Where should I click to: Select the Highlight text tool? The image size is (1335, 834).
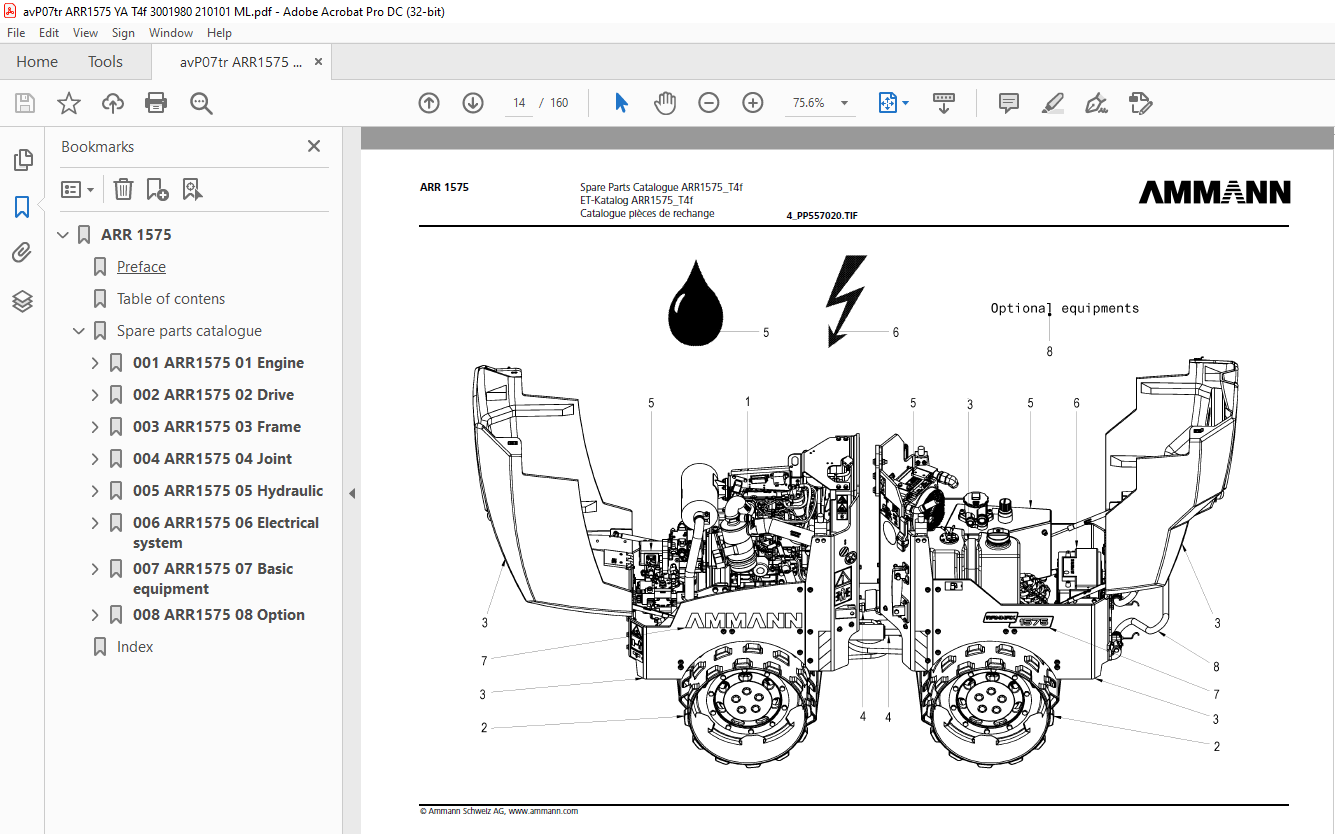pyautogui.click(x=1052, y=103)
